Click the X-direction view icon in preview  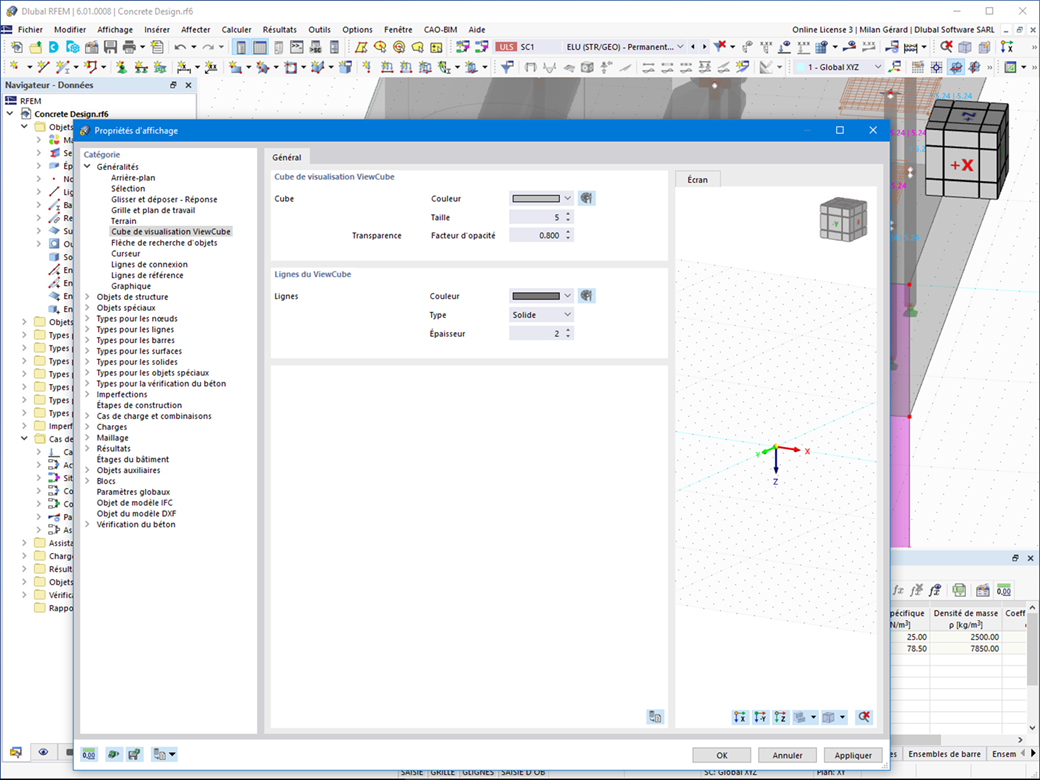pos(740,717)
